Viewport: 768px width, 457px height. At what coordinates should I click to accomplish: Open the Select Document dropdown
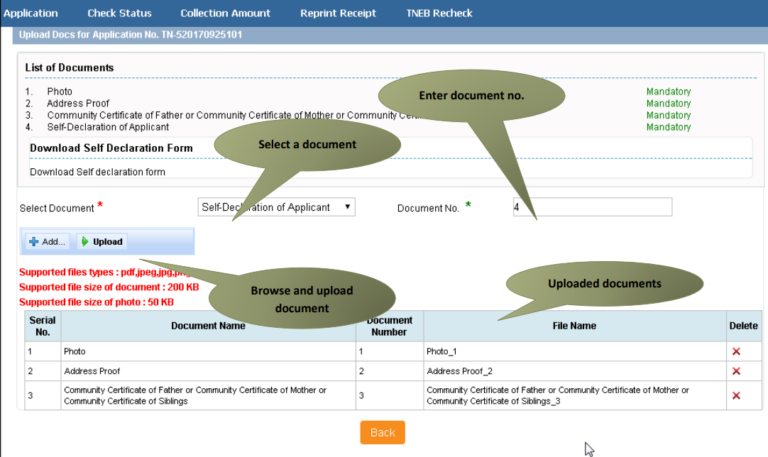[x=276, y=207]
